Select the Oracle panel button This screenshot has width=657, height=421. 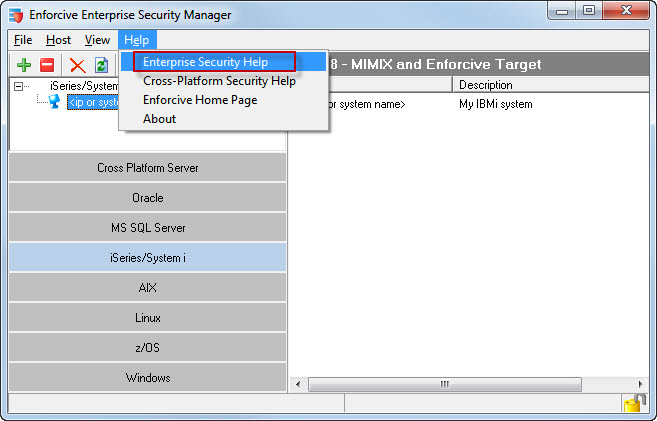[x=147, y=198]
